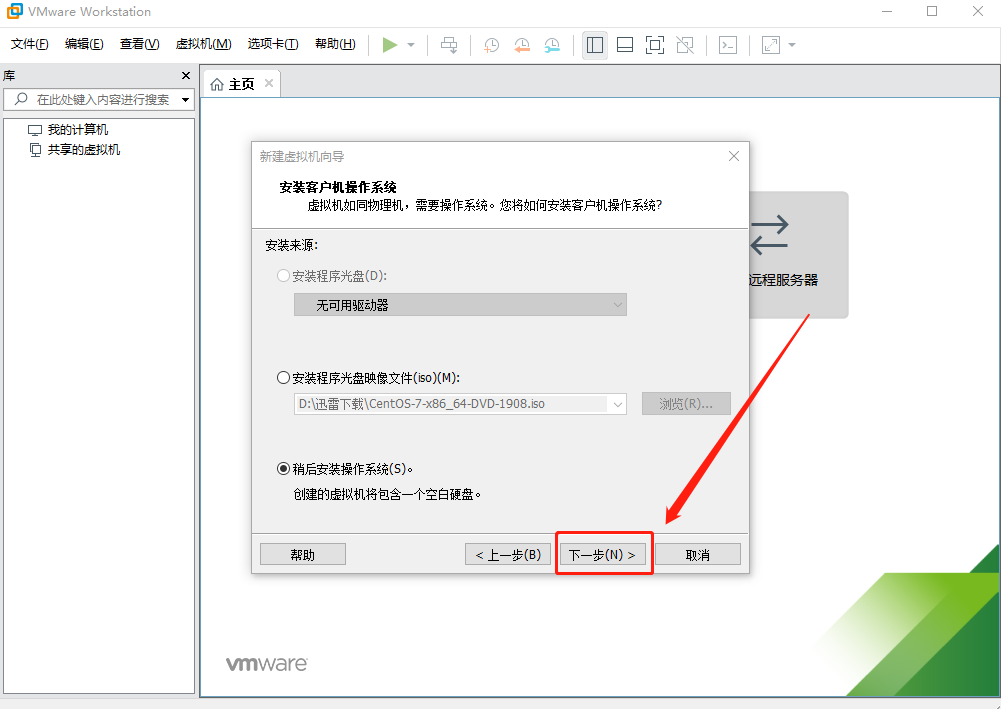Screen dimensions: 1001x709
Task: Click the VMware Workstation title bar logo
Action: tap(14, 11)
